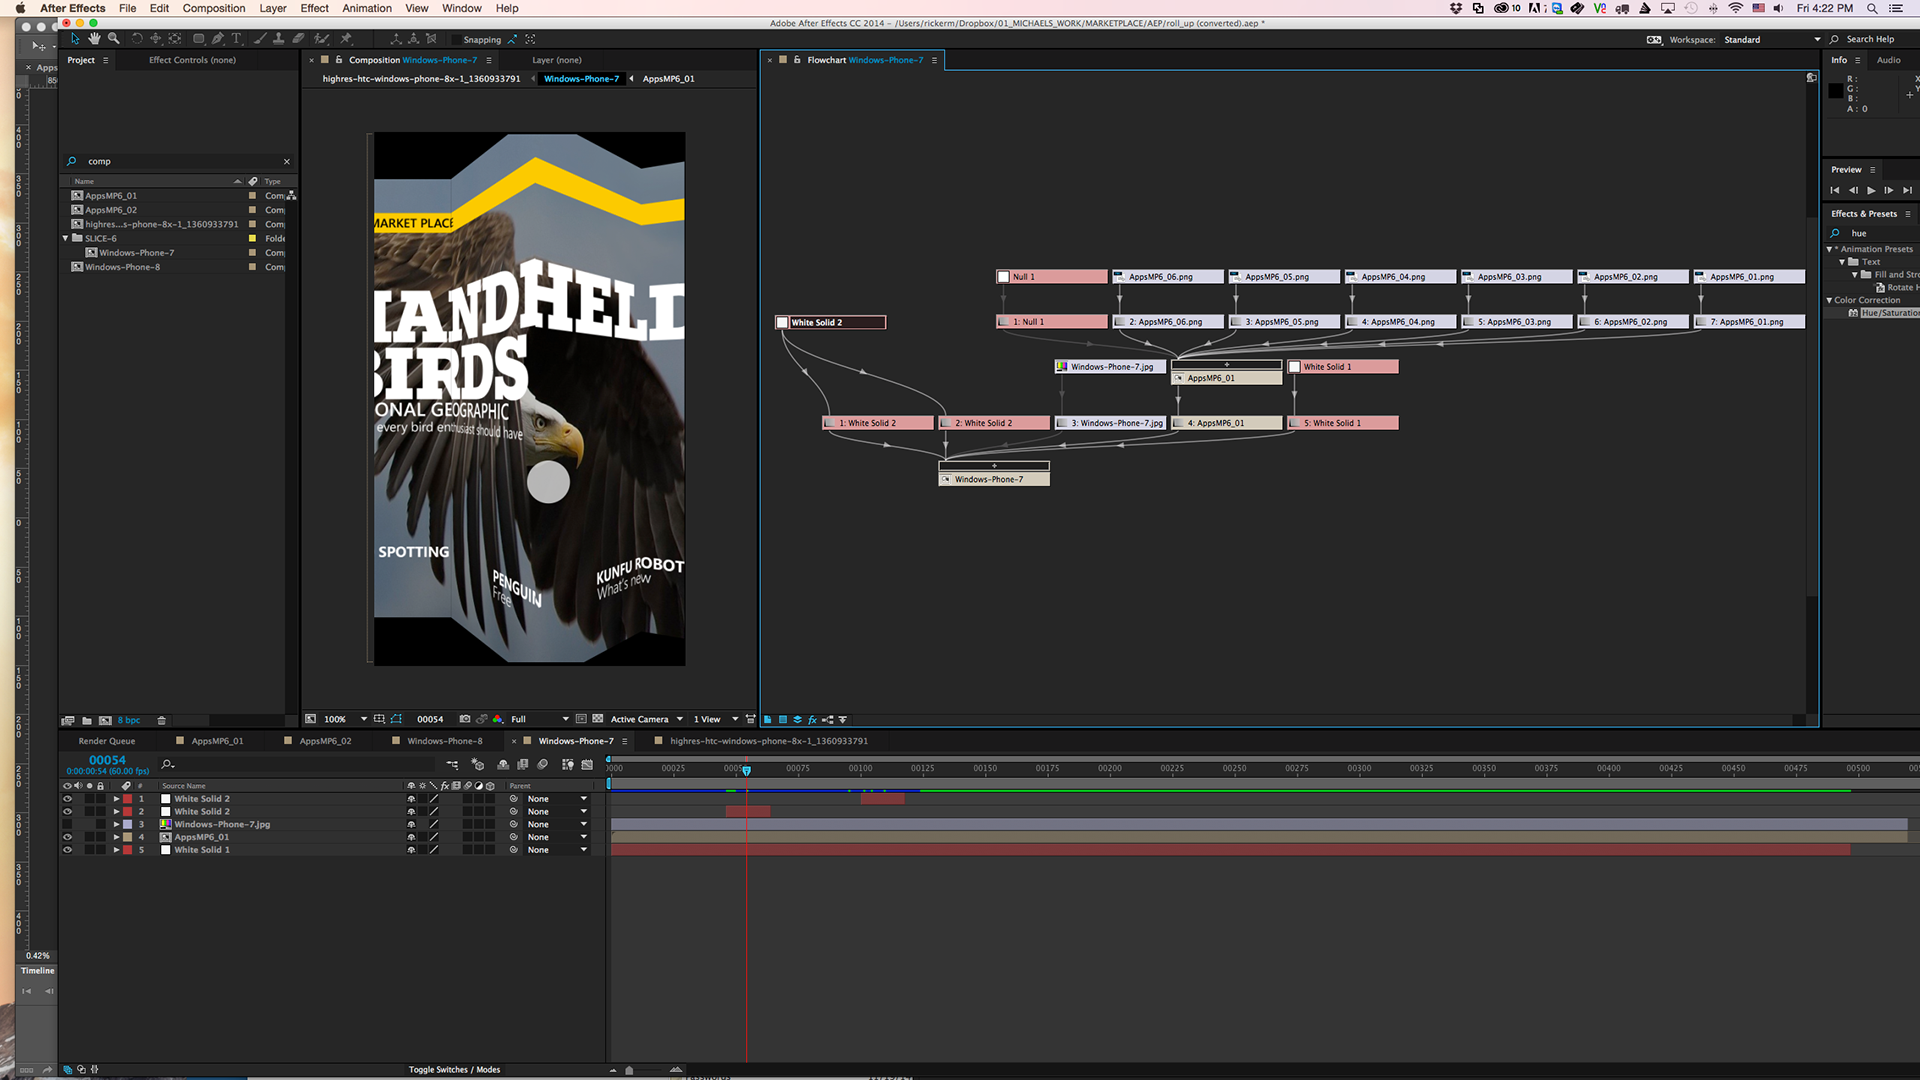Toggle shy switch for AppsMP6_01 layer
Screen dimensions: 1920x1080
tap(411, 837)
